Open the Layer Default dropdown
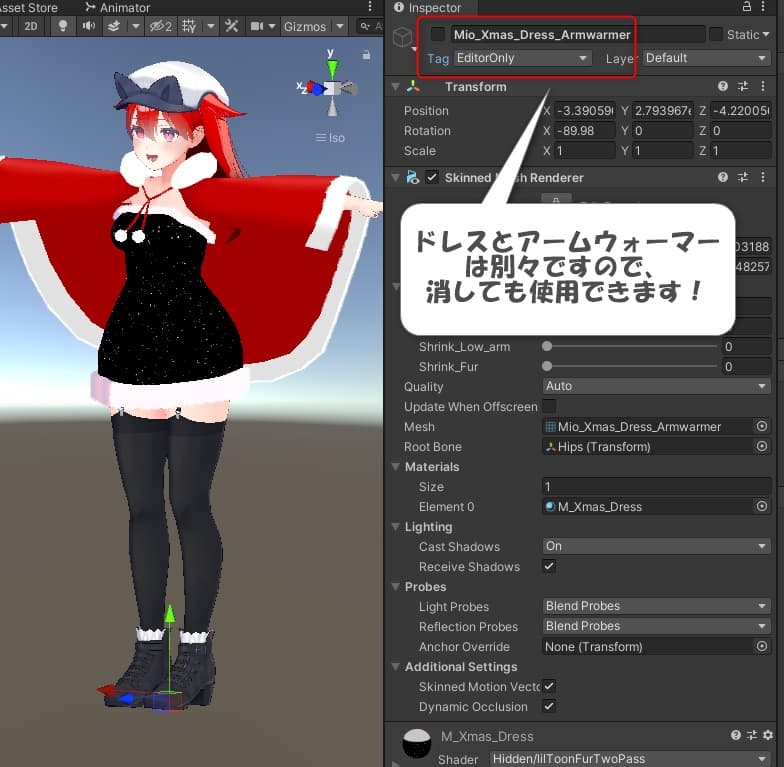This screenshot has width=784, height=767. (706, 58)
